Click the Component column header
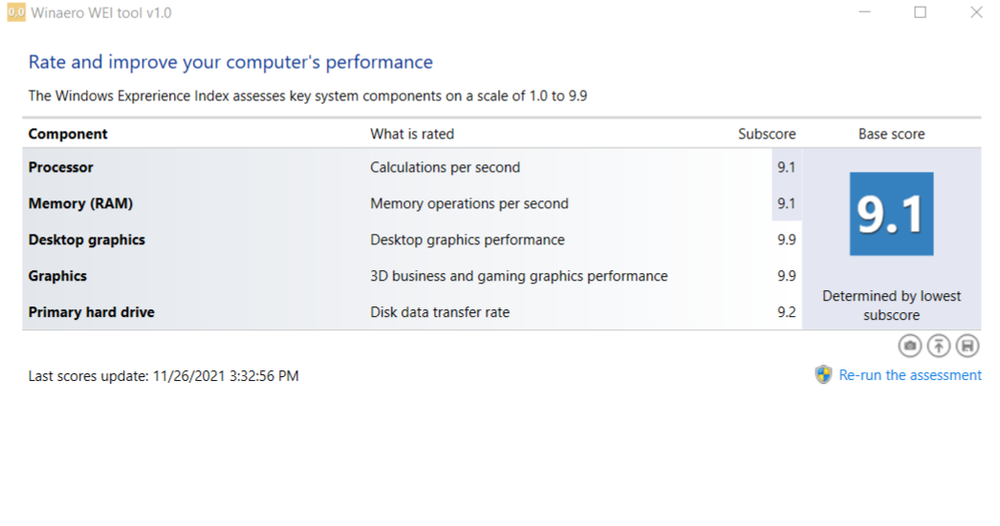Screen dimensions: 1000x526 coord(68,134)
